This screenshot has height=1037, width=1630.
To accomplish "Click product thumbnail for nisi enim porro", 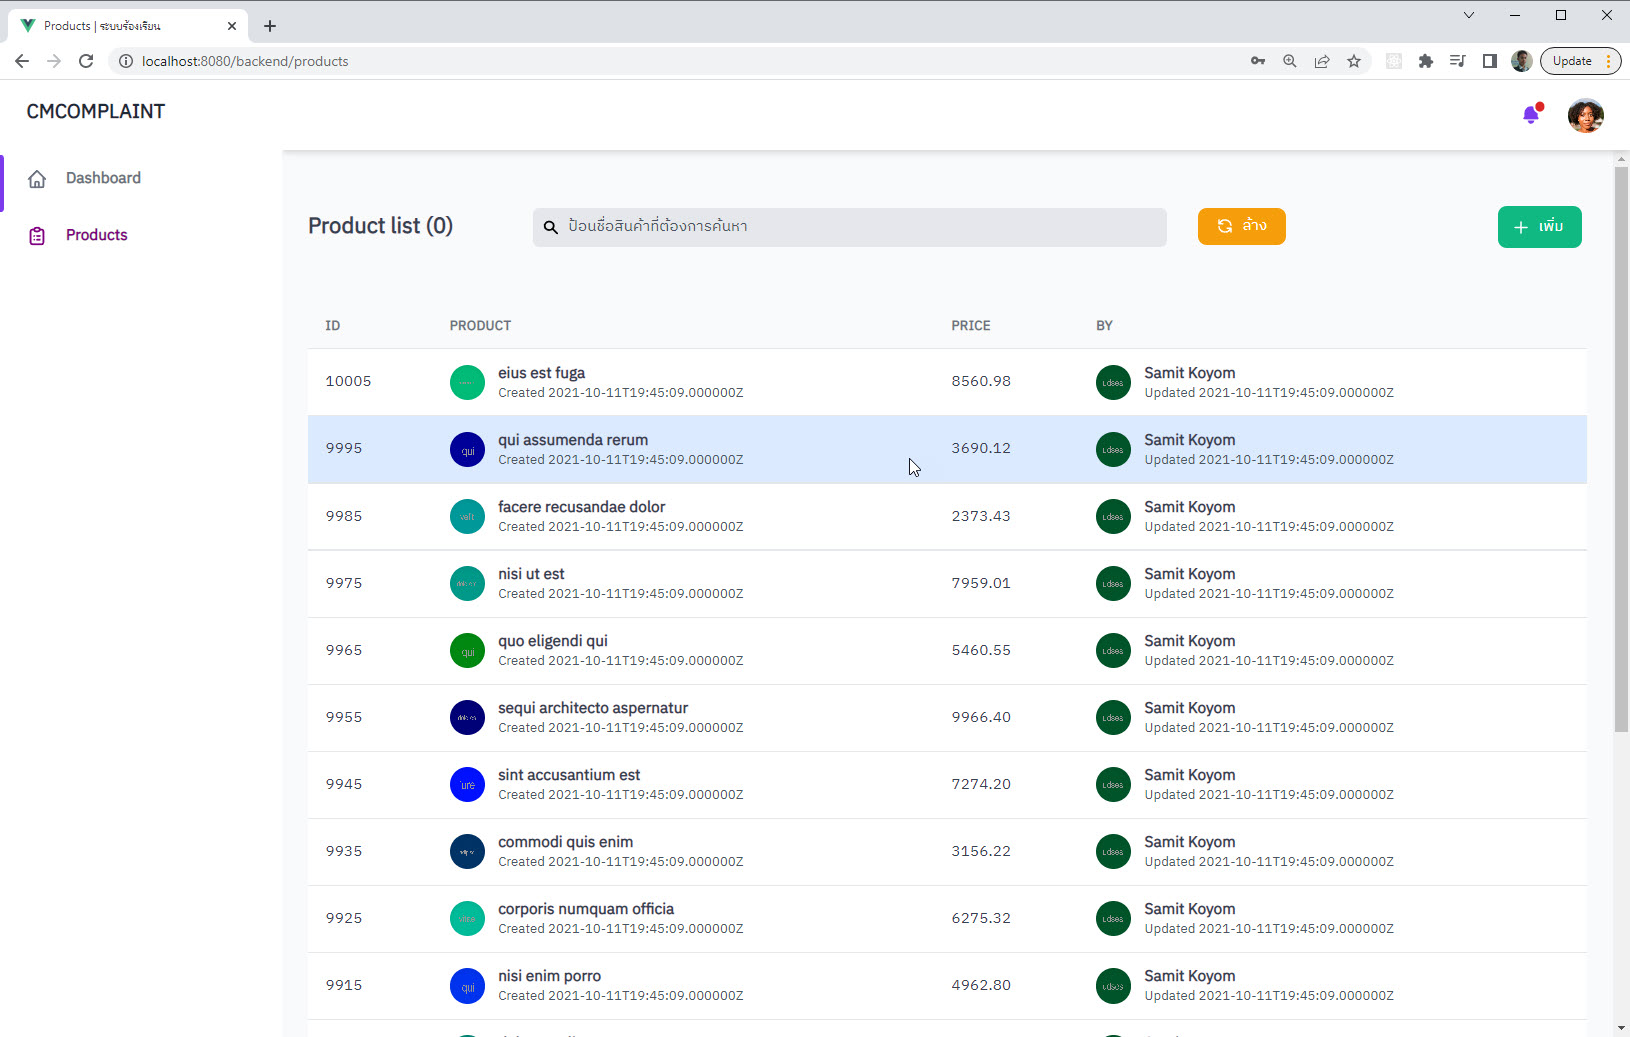I will click(x=467, y=985).
